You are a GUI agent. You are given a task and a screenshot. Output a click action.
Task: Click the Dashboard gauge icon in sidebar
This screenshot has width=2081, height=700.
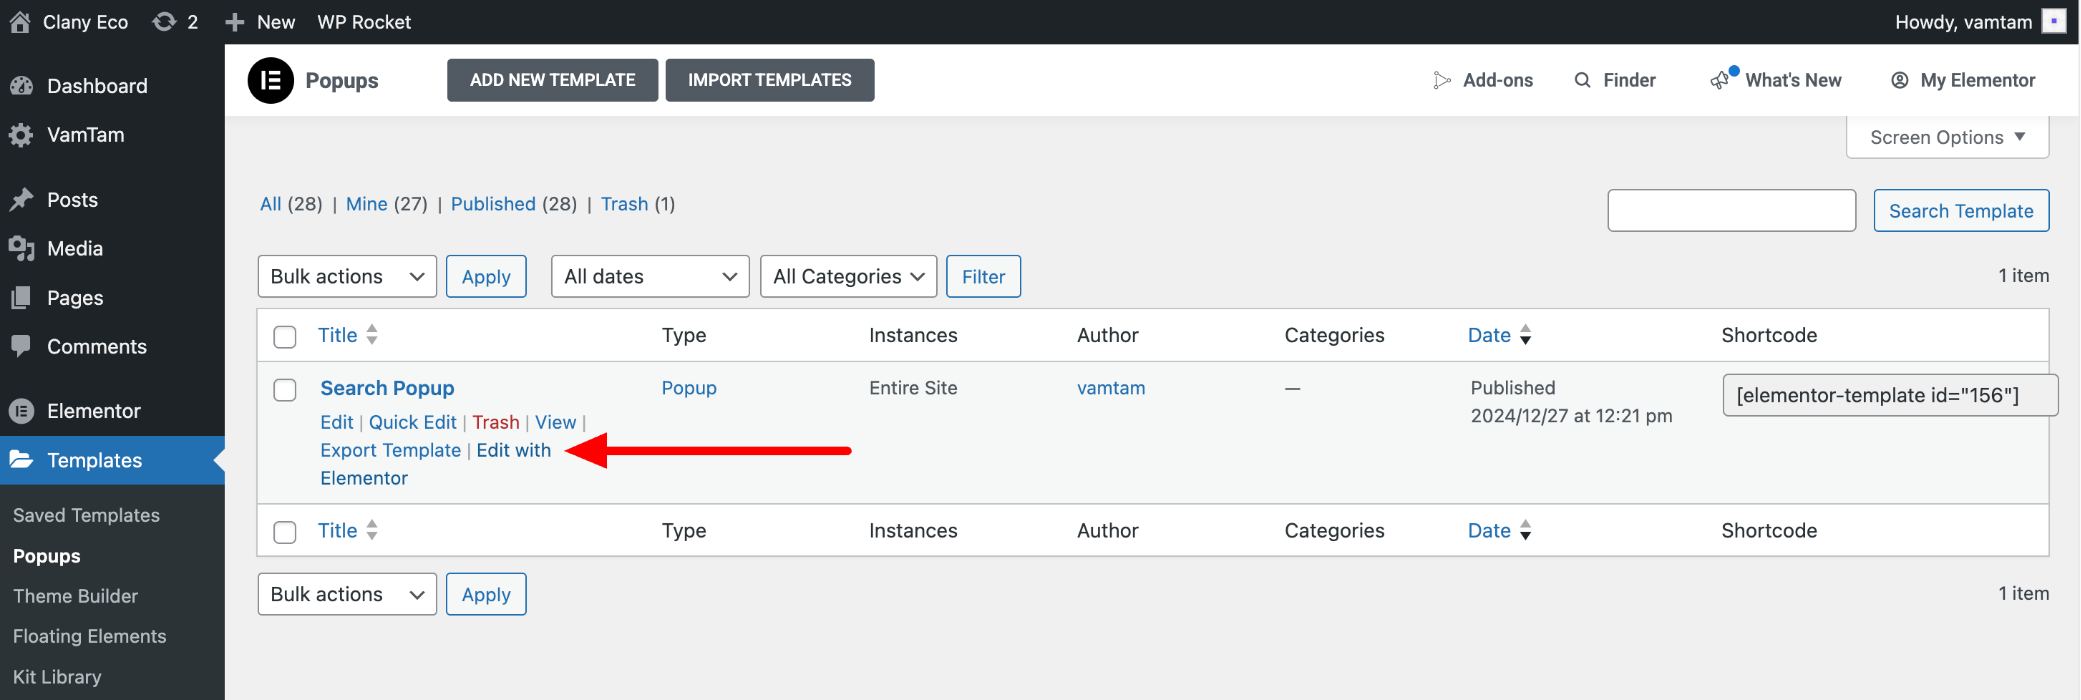pyautogui.click(x=21, y=86)
